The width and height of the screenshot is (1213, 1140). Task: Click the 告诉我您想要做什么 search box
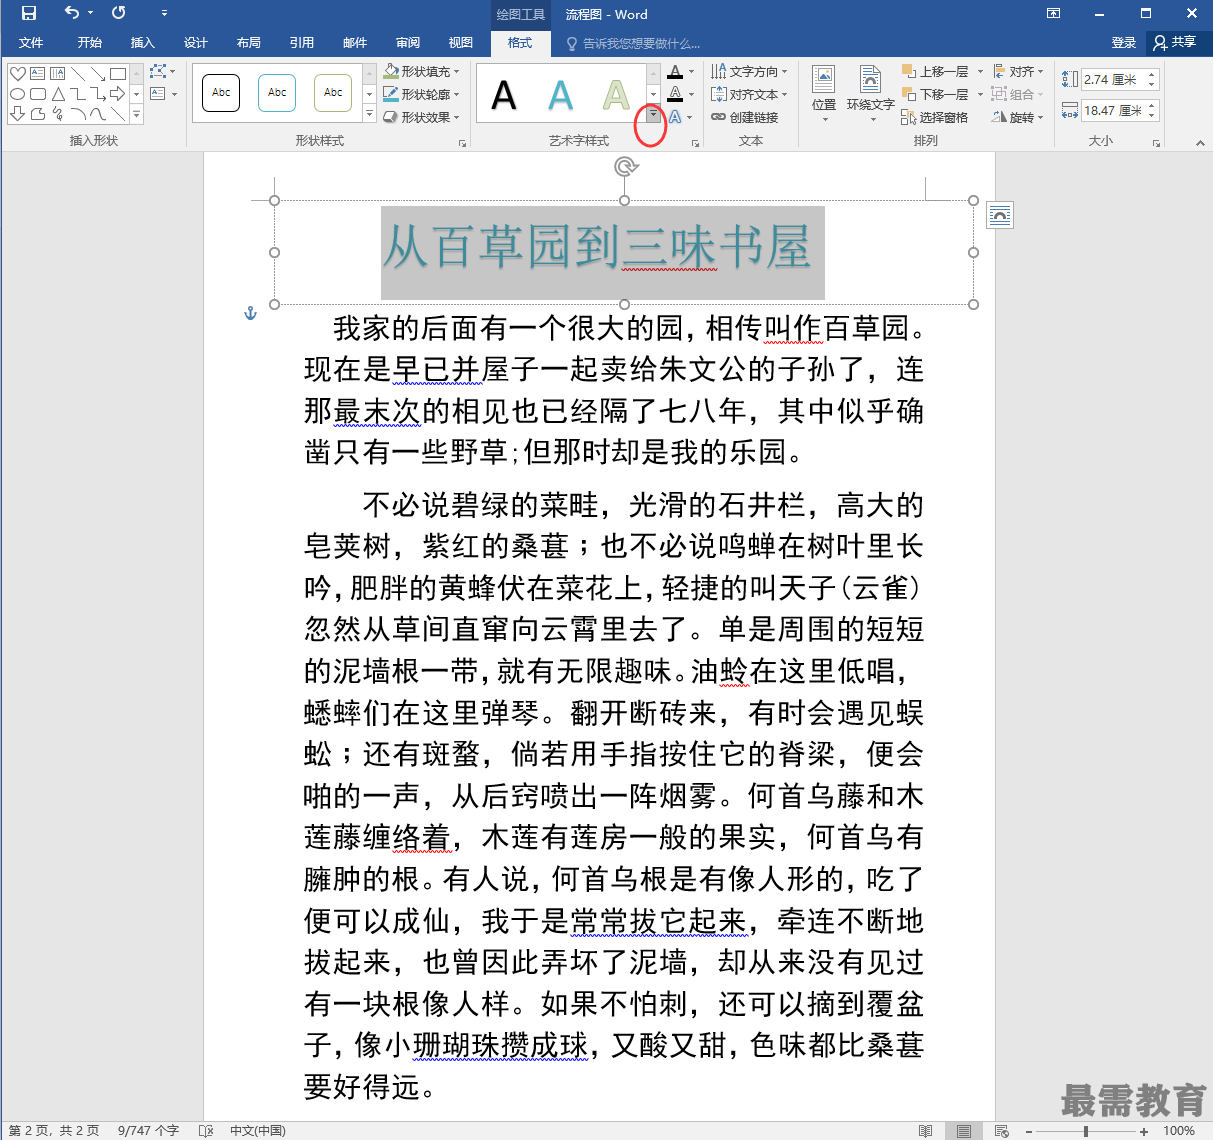633,43
